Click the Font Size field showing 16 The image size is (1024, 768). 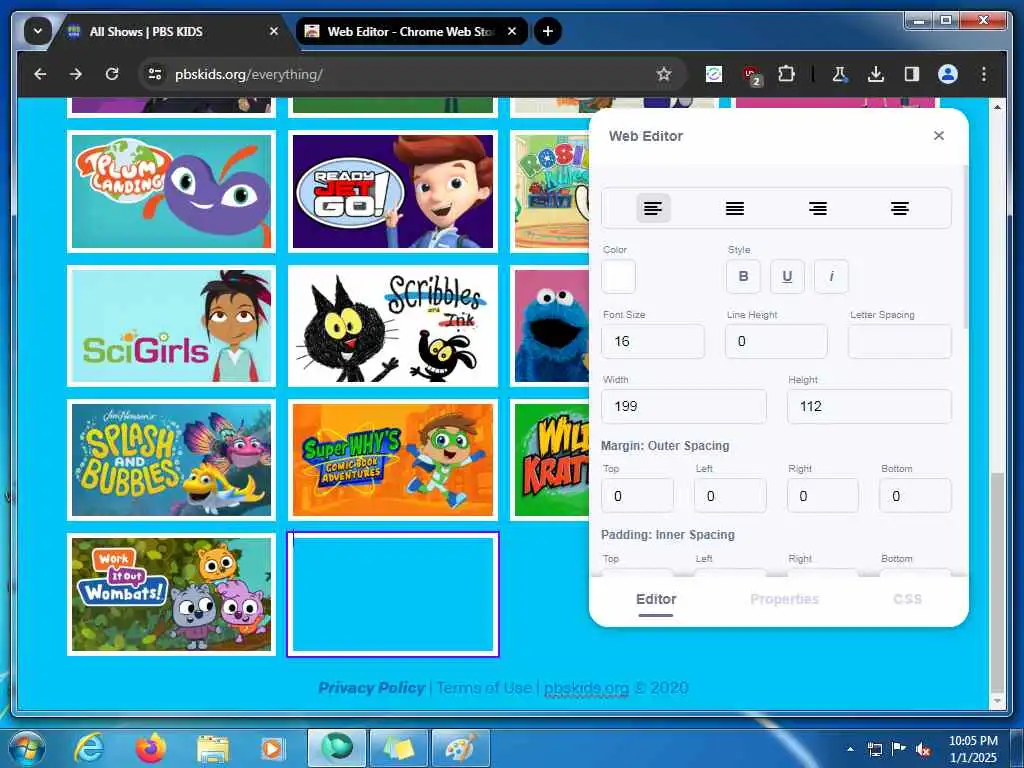click(x=653, y=341)
